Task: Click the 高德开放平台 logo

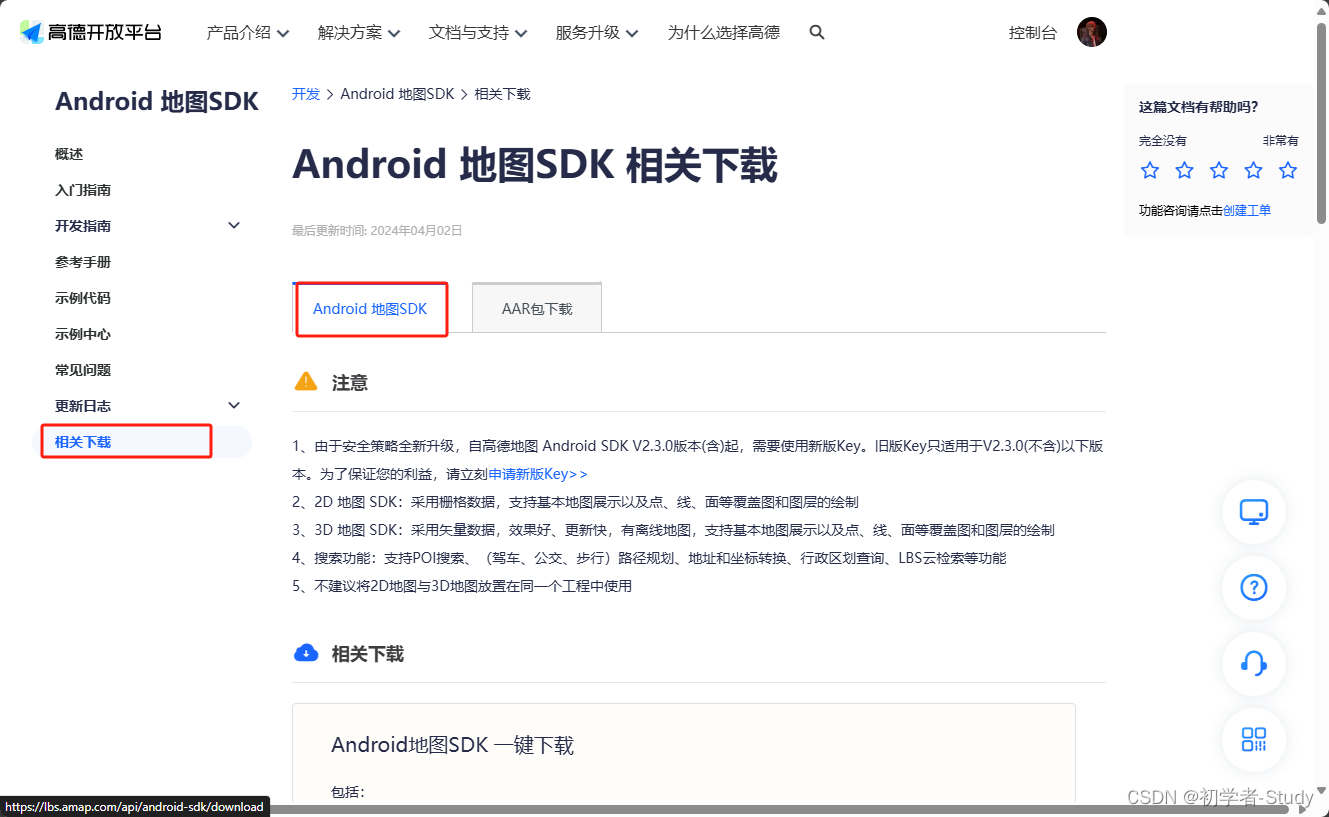Action: (91, 32)
